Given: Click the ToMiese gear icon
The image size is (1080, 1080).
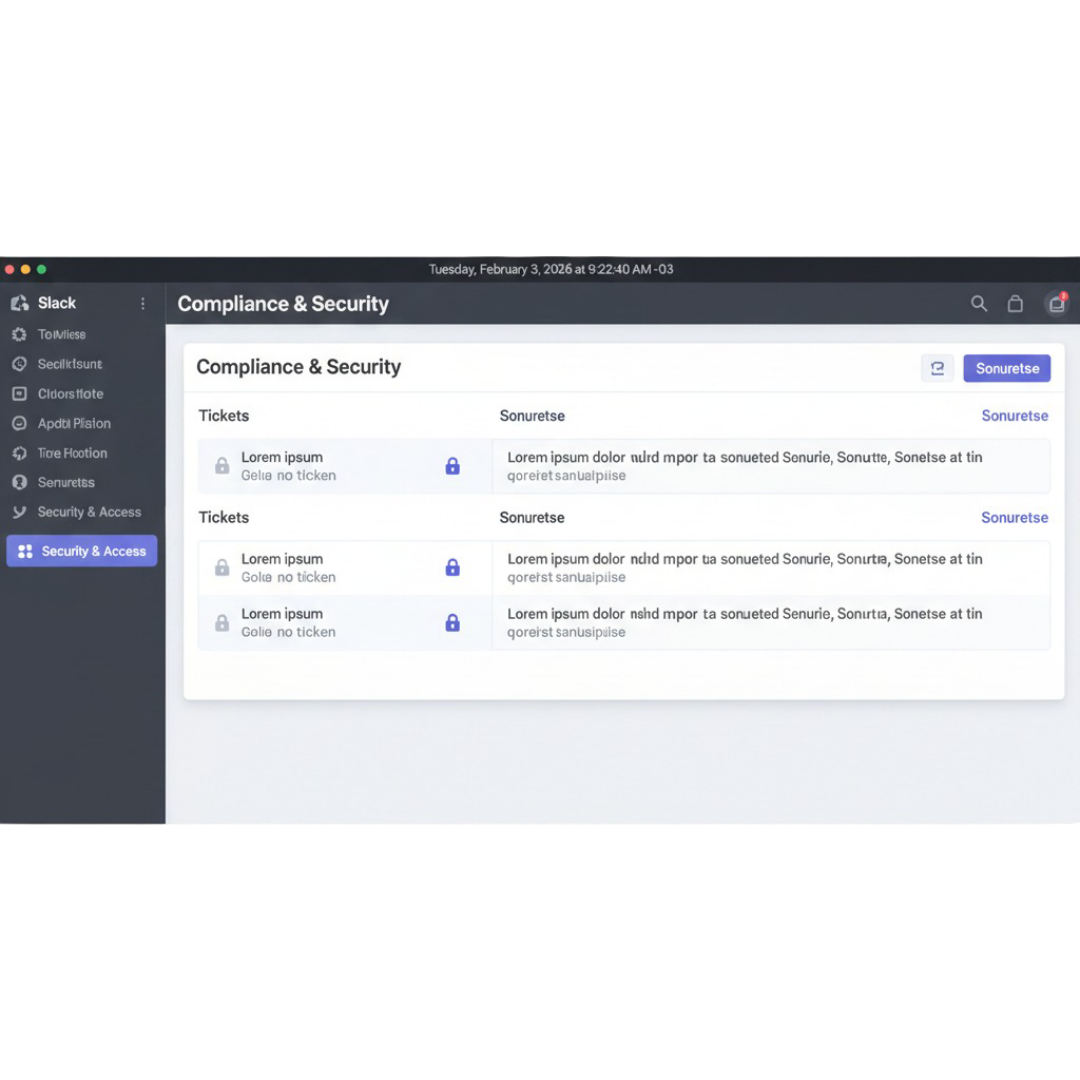Looking at the screenshot, I should click(19, 335).
